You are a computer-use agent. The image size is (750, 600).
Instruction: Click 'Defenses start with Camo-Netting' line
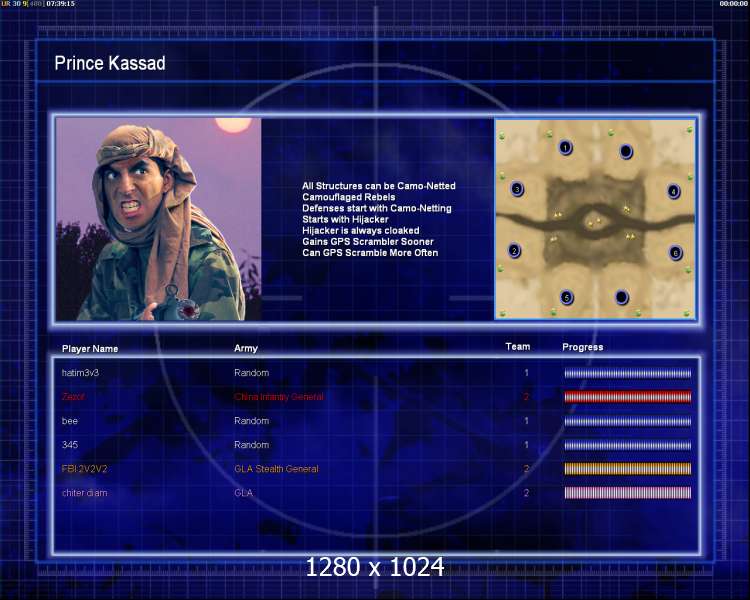pos(377,208)
